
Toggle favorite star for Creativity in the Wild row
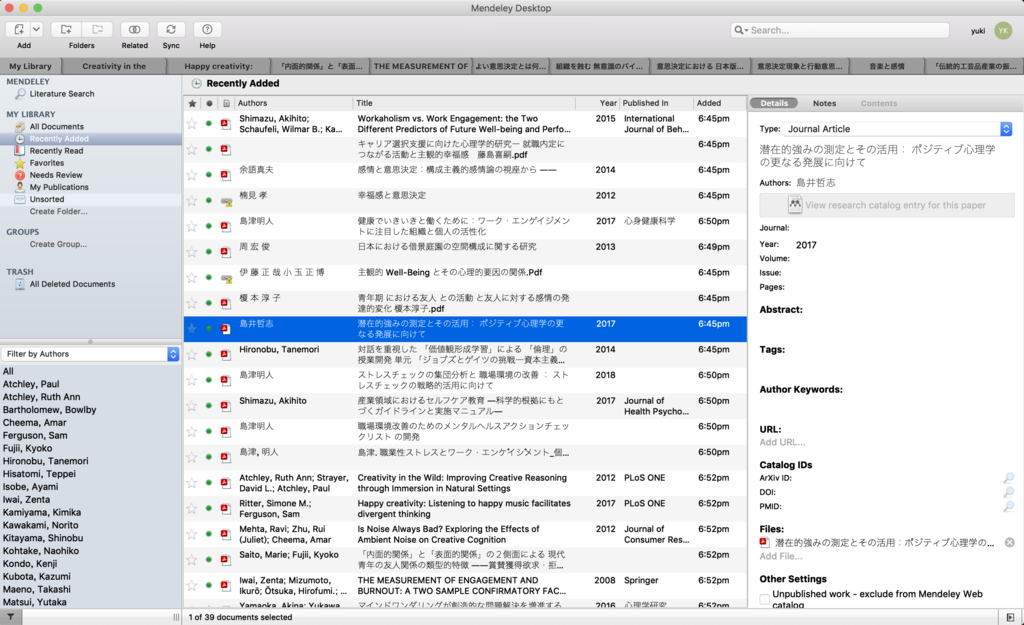[x=192, y=483]
